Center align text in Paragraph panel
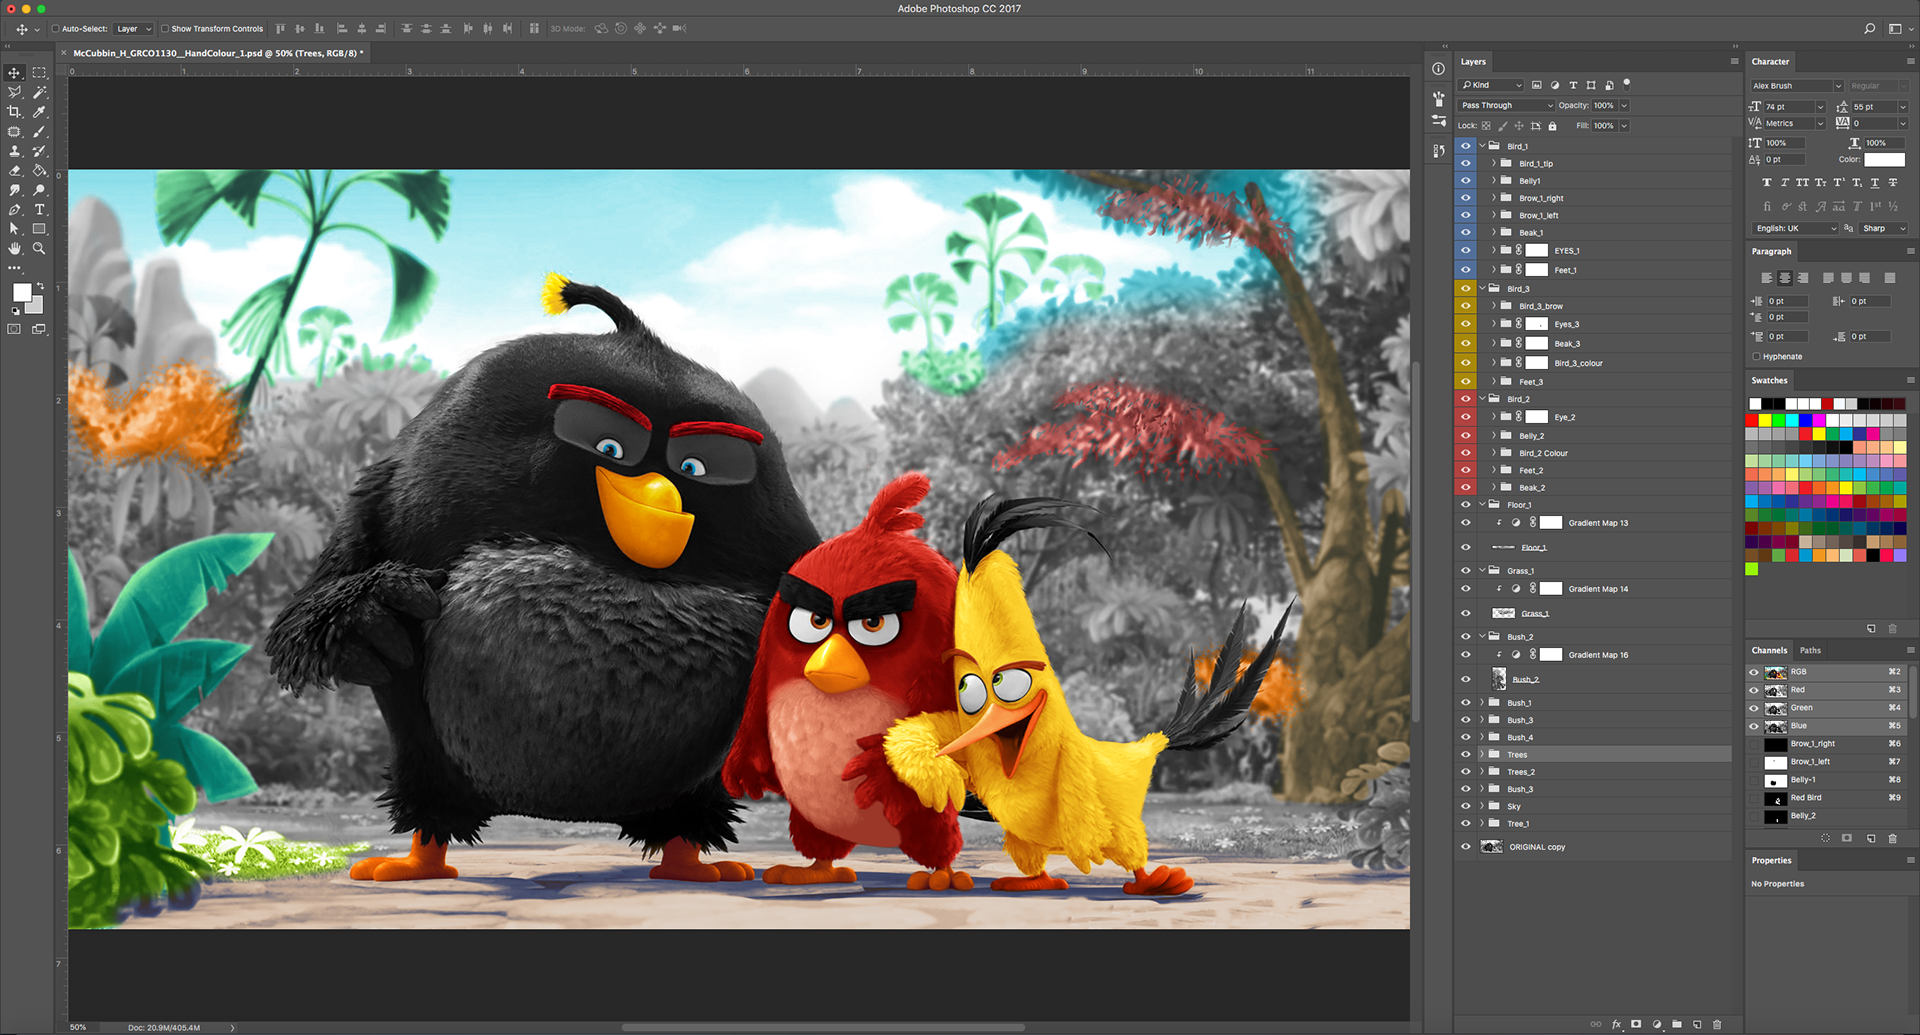 (x=1785, y=278)
